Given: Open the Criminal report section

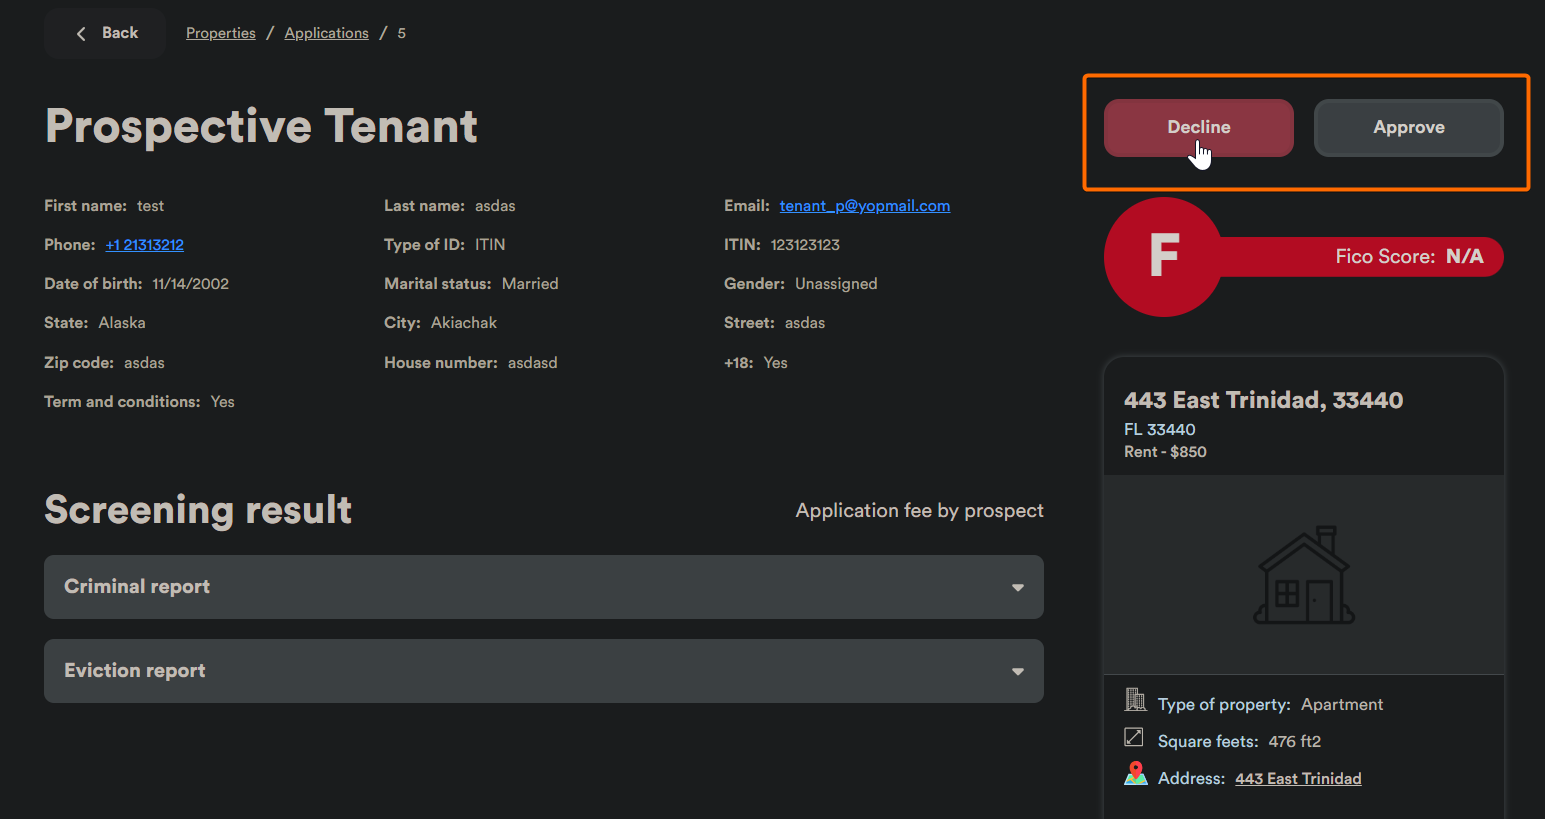Looking at the screenshot, I should click(137, 587).
